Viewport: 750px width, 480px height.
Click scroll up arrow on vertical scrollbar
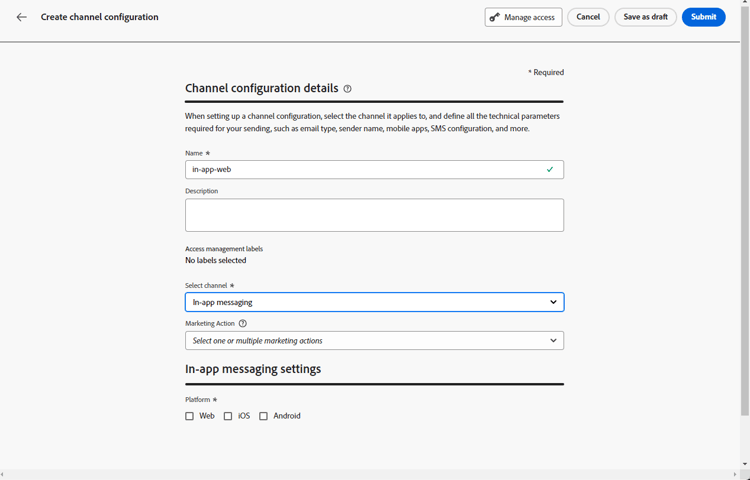pos(744,5)
